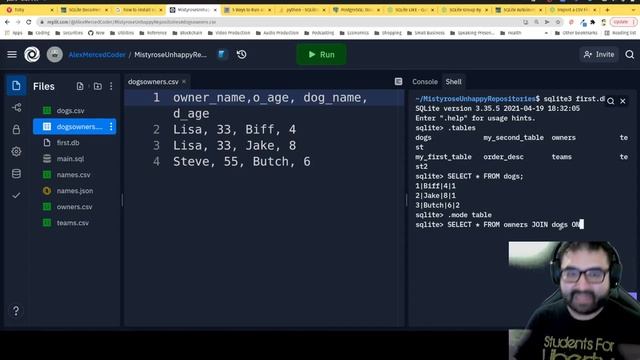Open the Database sidebar icon

(16, 173)
